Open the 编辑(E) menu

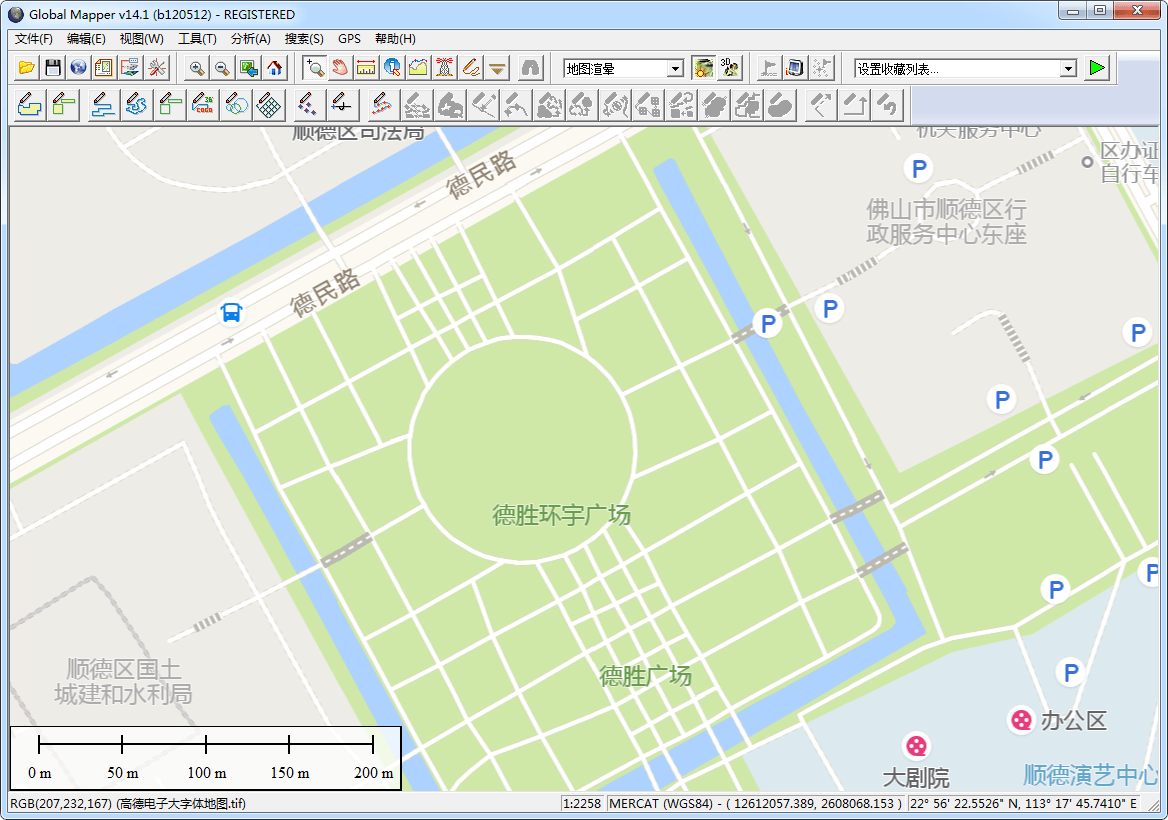[x=86, y=39]
